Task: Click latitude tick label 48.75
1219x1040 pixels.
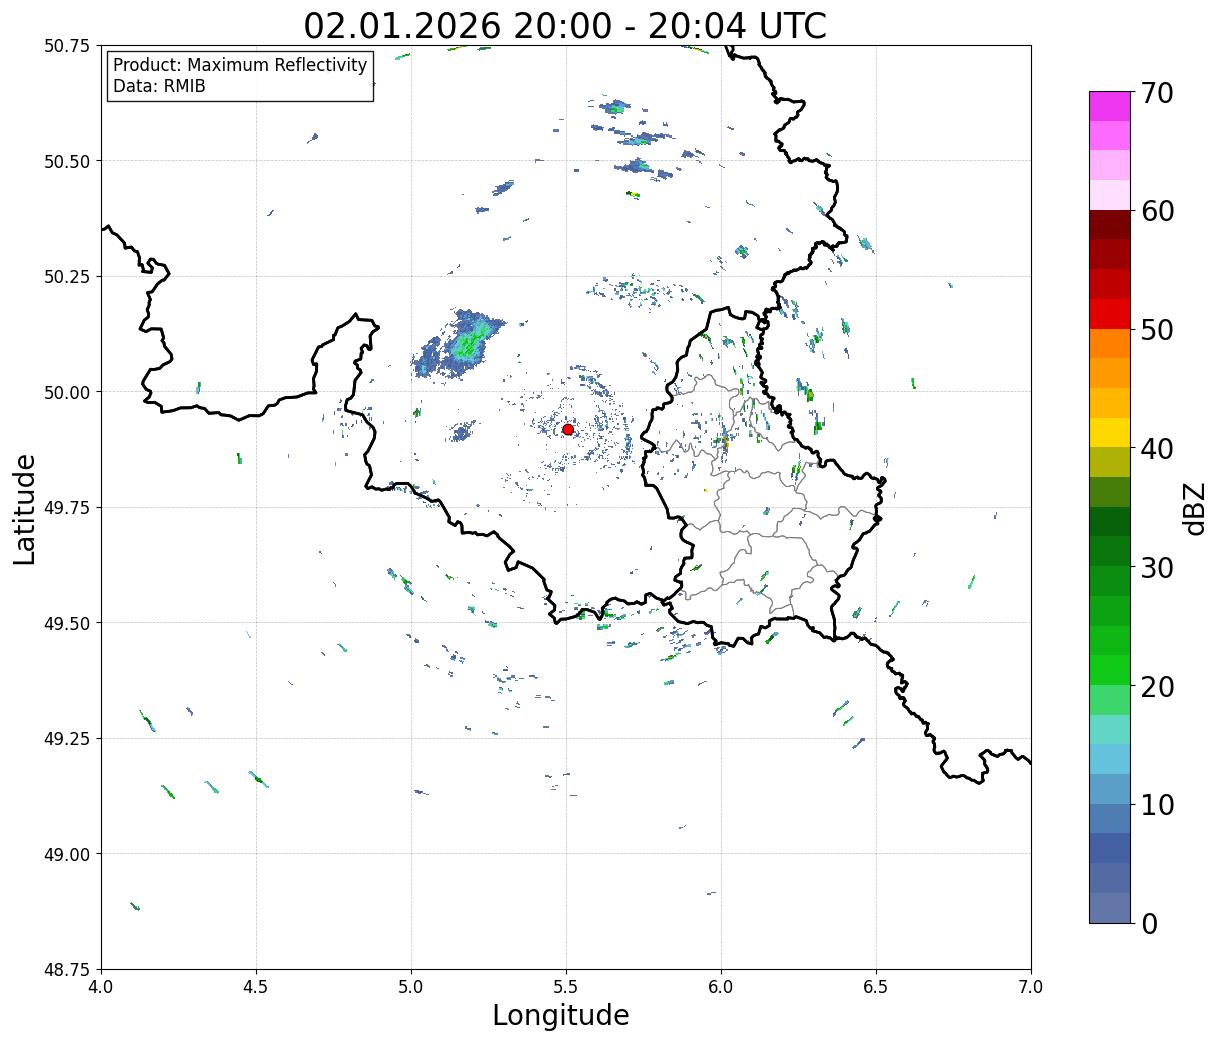Action: coord(67,969)
